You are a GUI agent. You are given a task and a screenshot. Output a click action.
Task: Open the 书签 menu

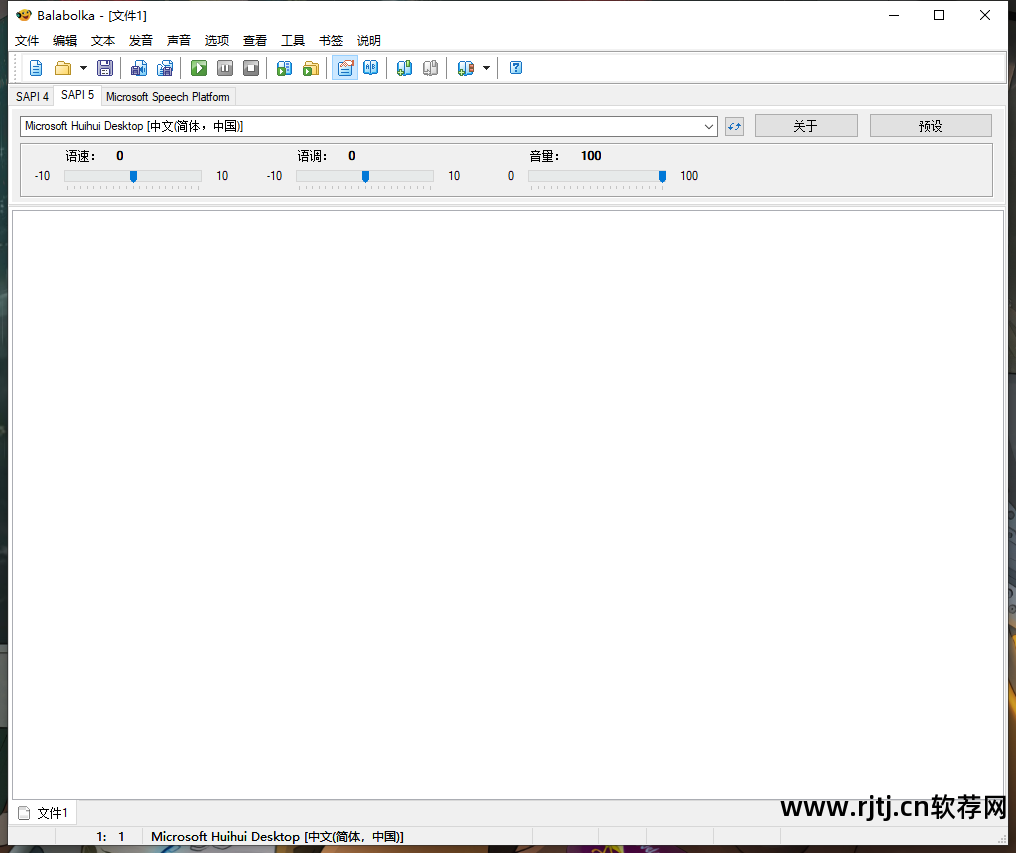pos(331,40)
